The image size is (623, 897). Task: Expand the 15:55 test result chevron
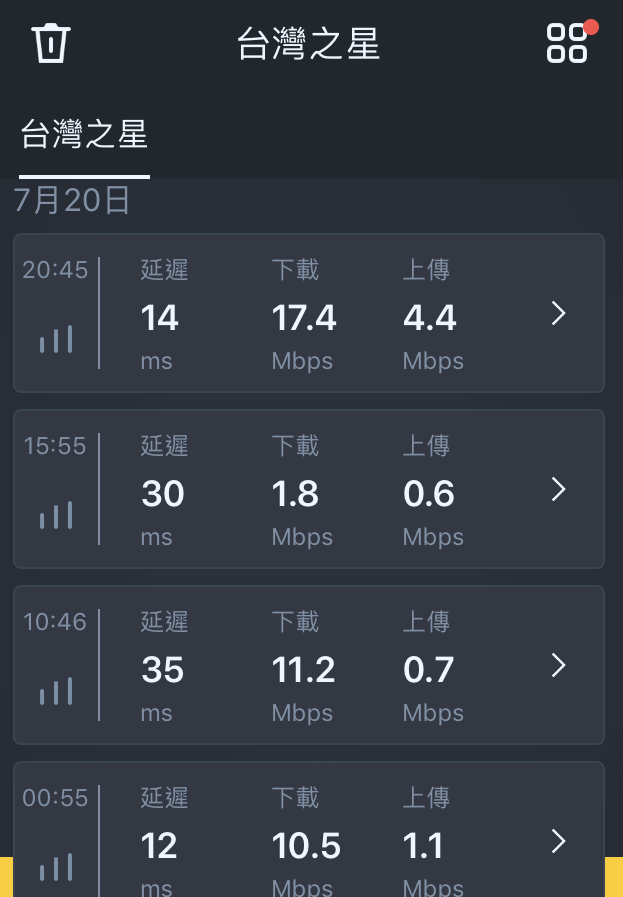click(558, 490)
